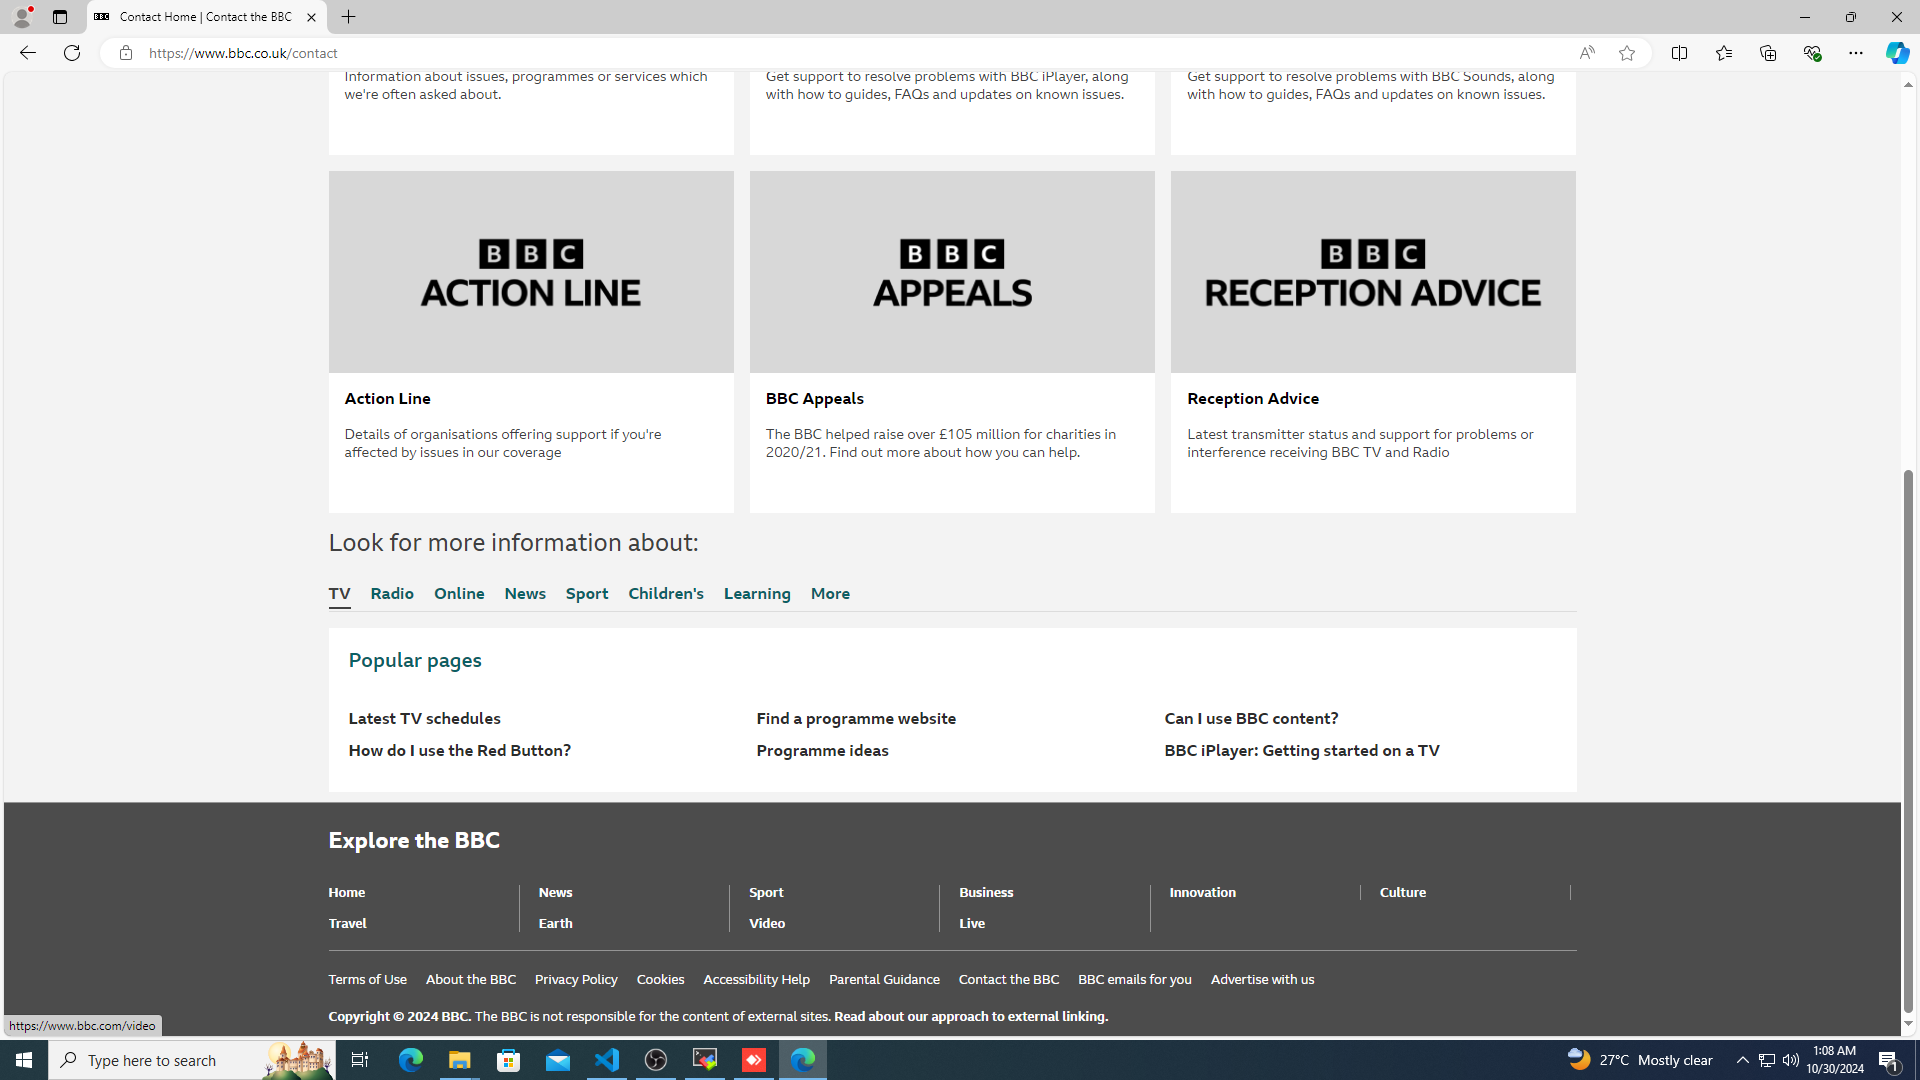Viewport: 1920px width, 1080px height.
Task: Go to Culture in footer
Action: (x=1403, y=893)
